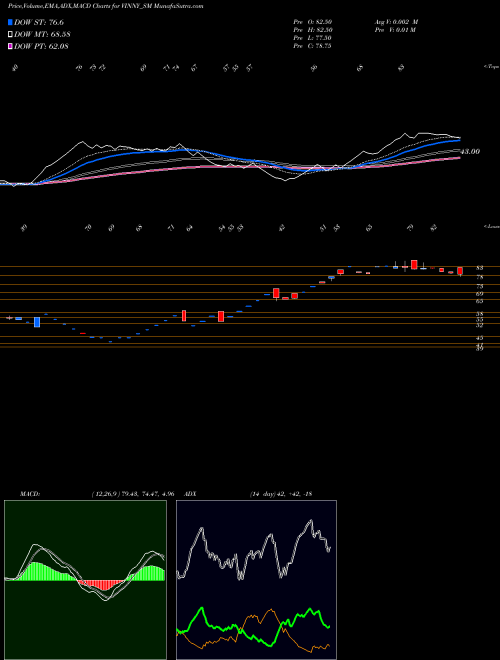The width and height of the screenshot is (500, 660).
Task: Select the 'DOW ST: 76.6' legend text
Action: (39, 22)
